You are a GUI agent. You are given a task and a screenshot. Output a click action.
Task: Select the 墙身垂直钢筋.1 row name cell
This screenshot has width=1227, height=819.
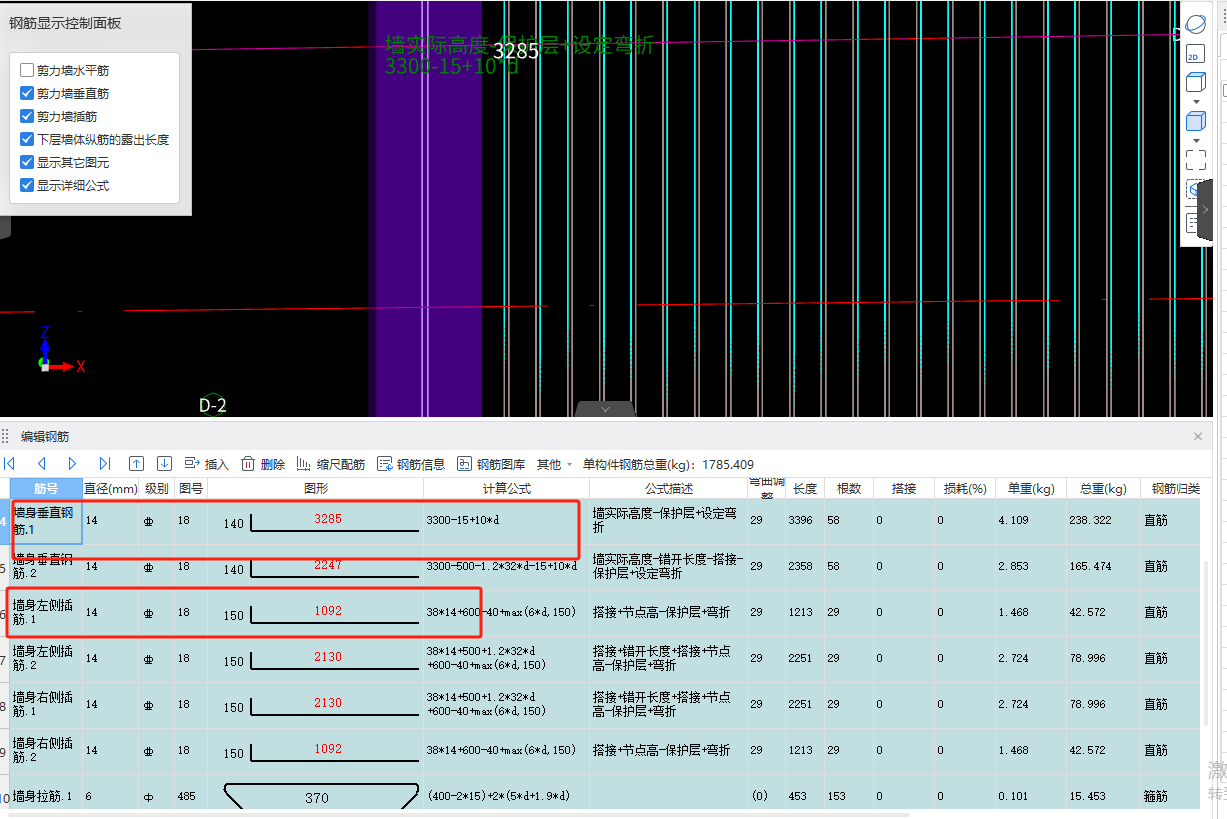(x=46, y=521)
